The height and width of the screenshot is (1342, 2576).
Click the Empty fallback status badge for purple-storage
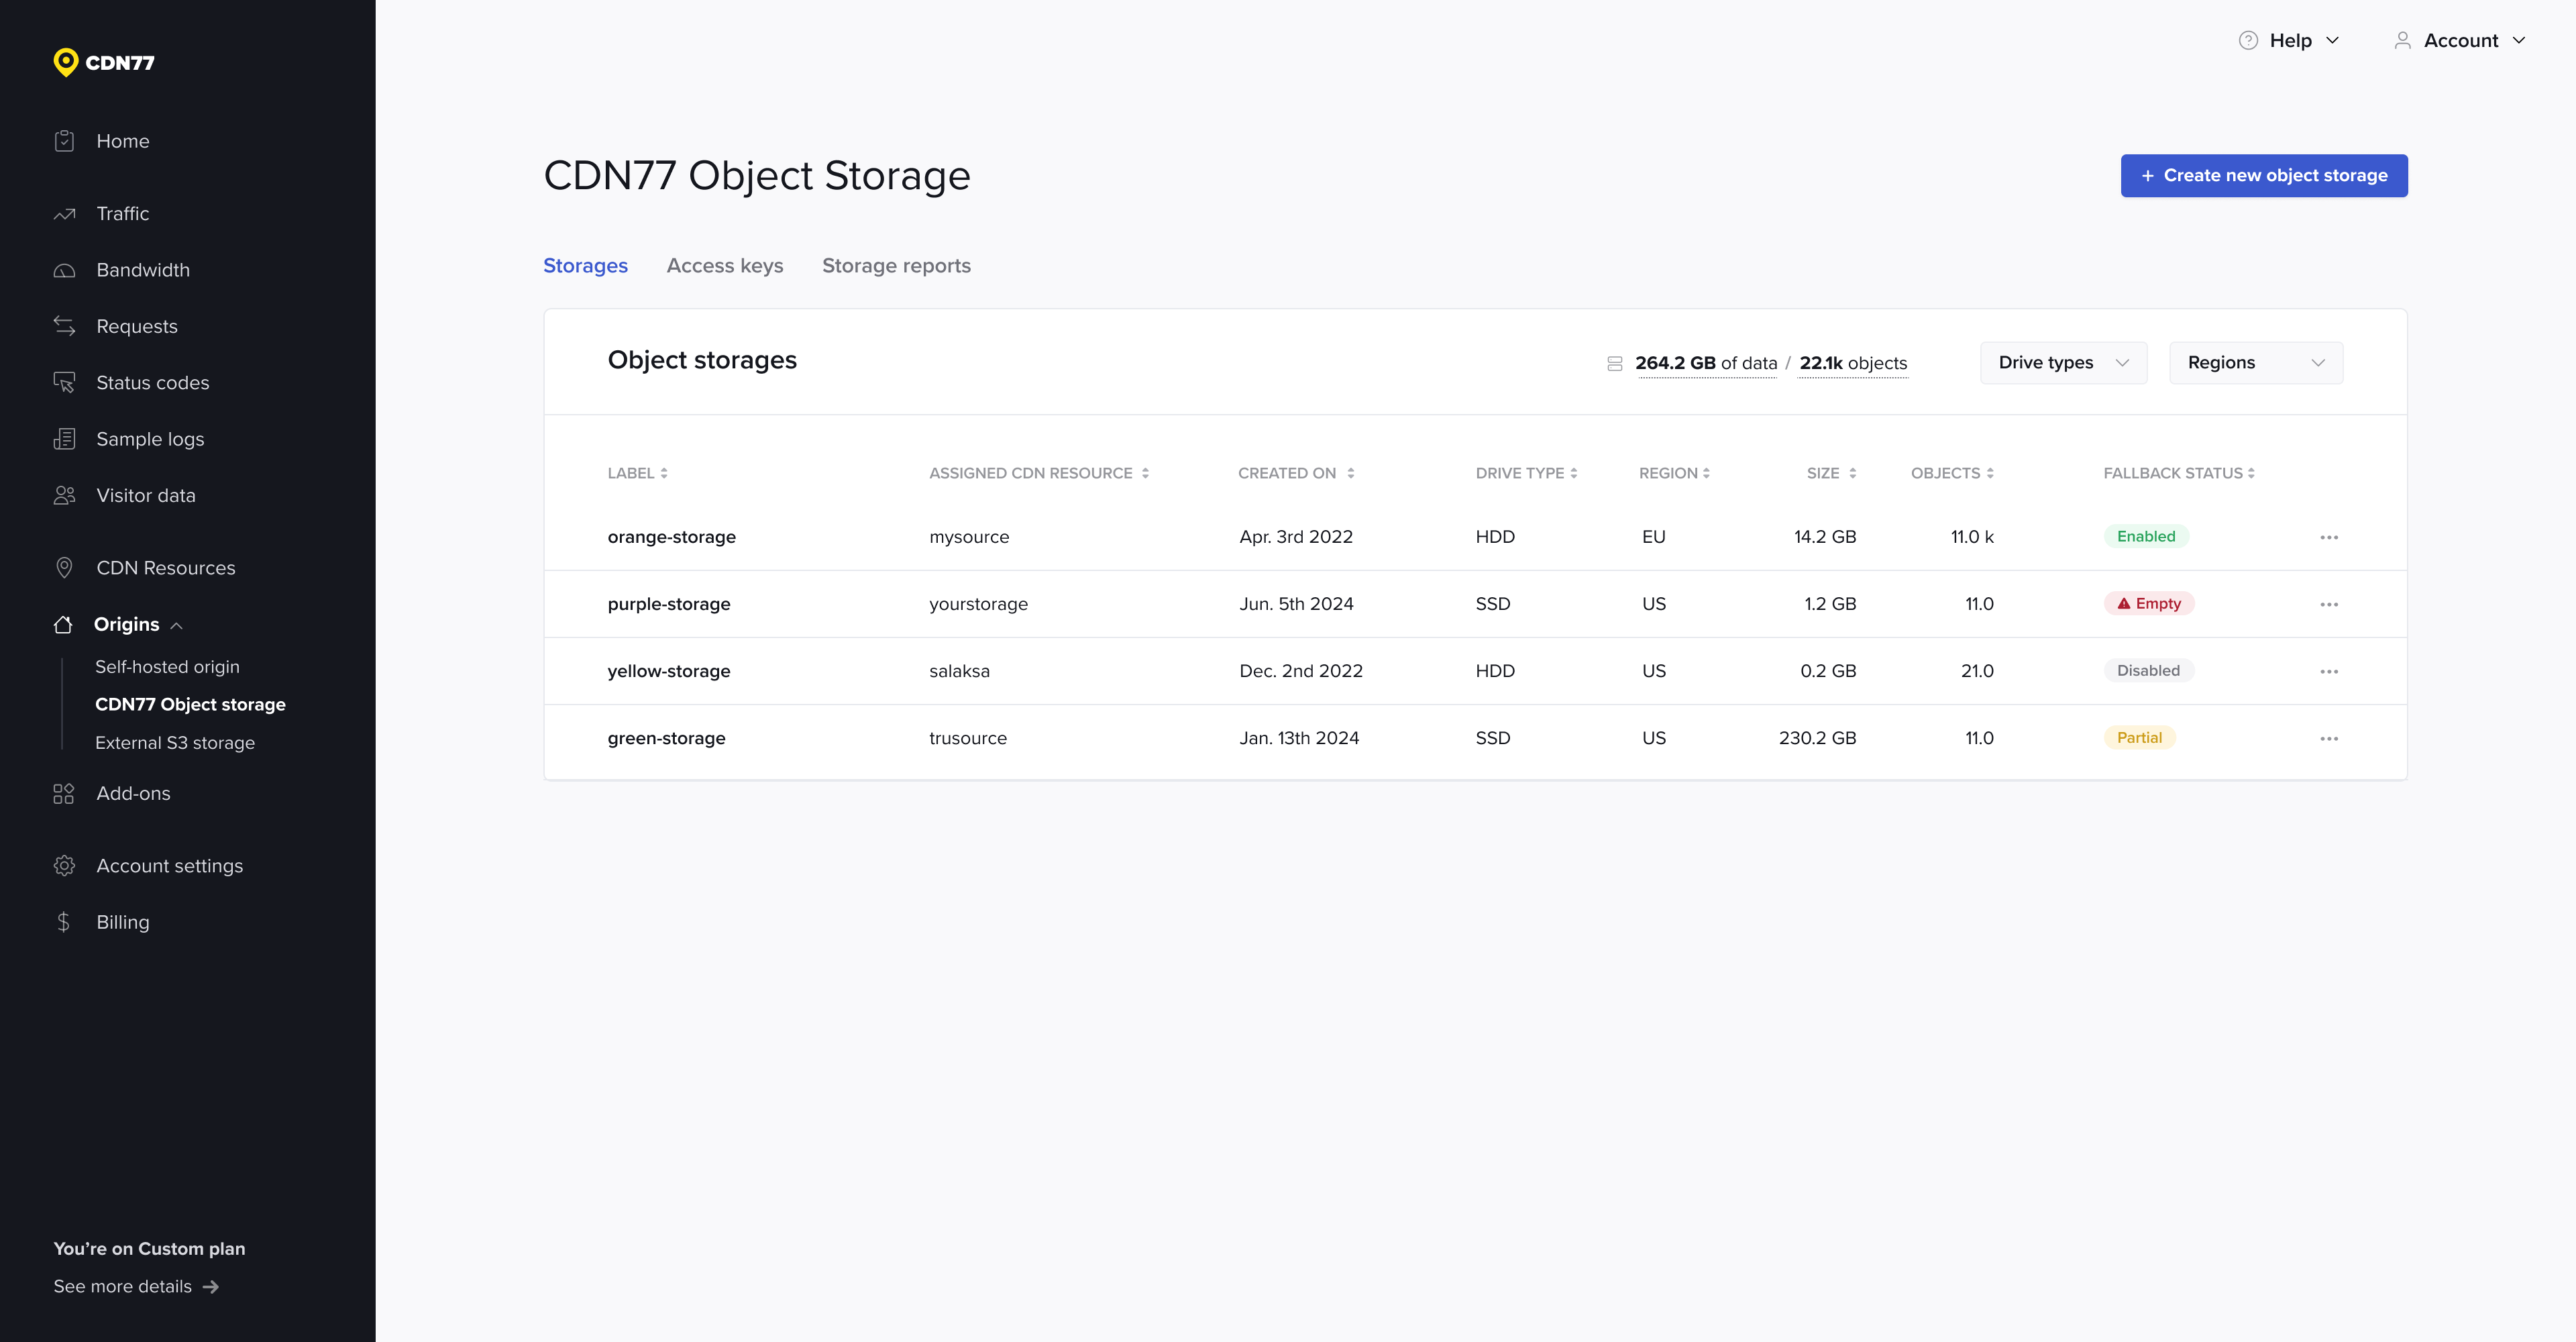click(x=2149, y=603)
